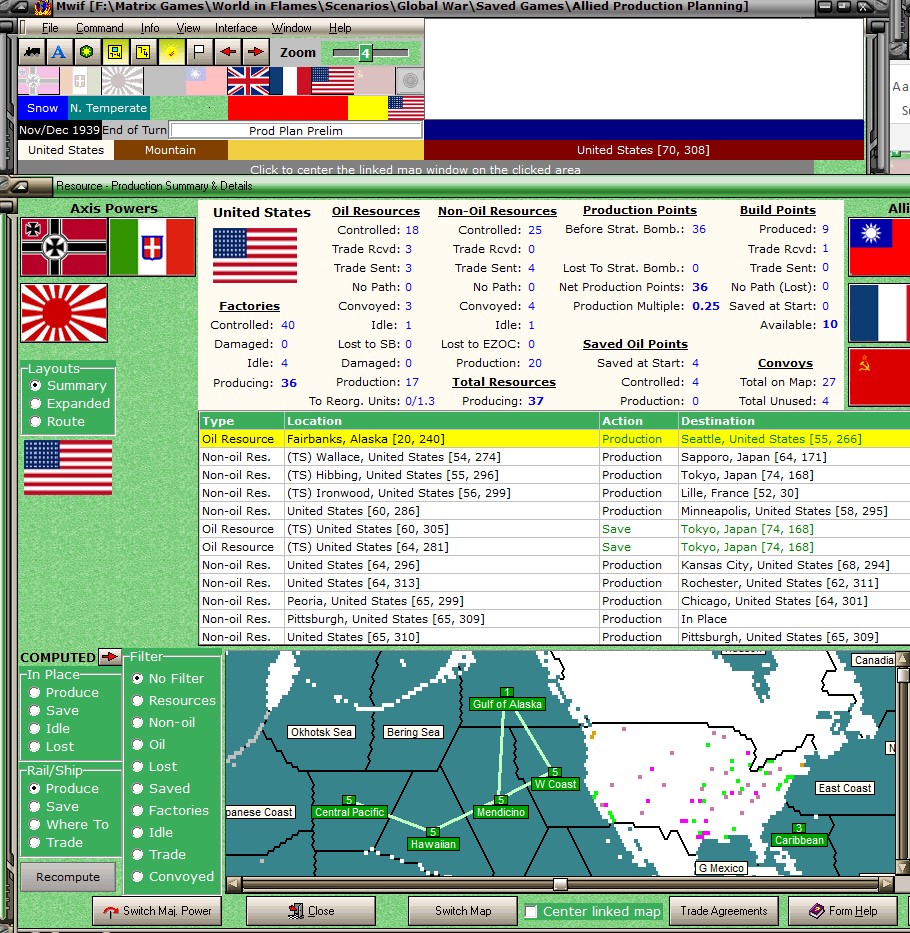910x933 pixels.
Task: Click the Italian flag under Axis Powers
Action: point(152,247)
